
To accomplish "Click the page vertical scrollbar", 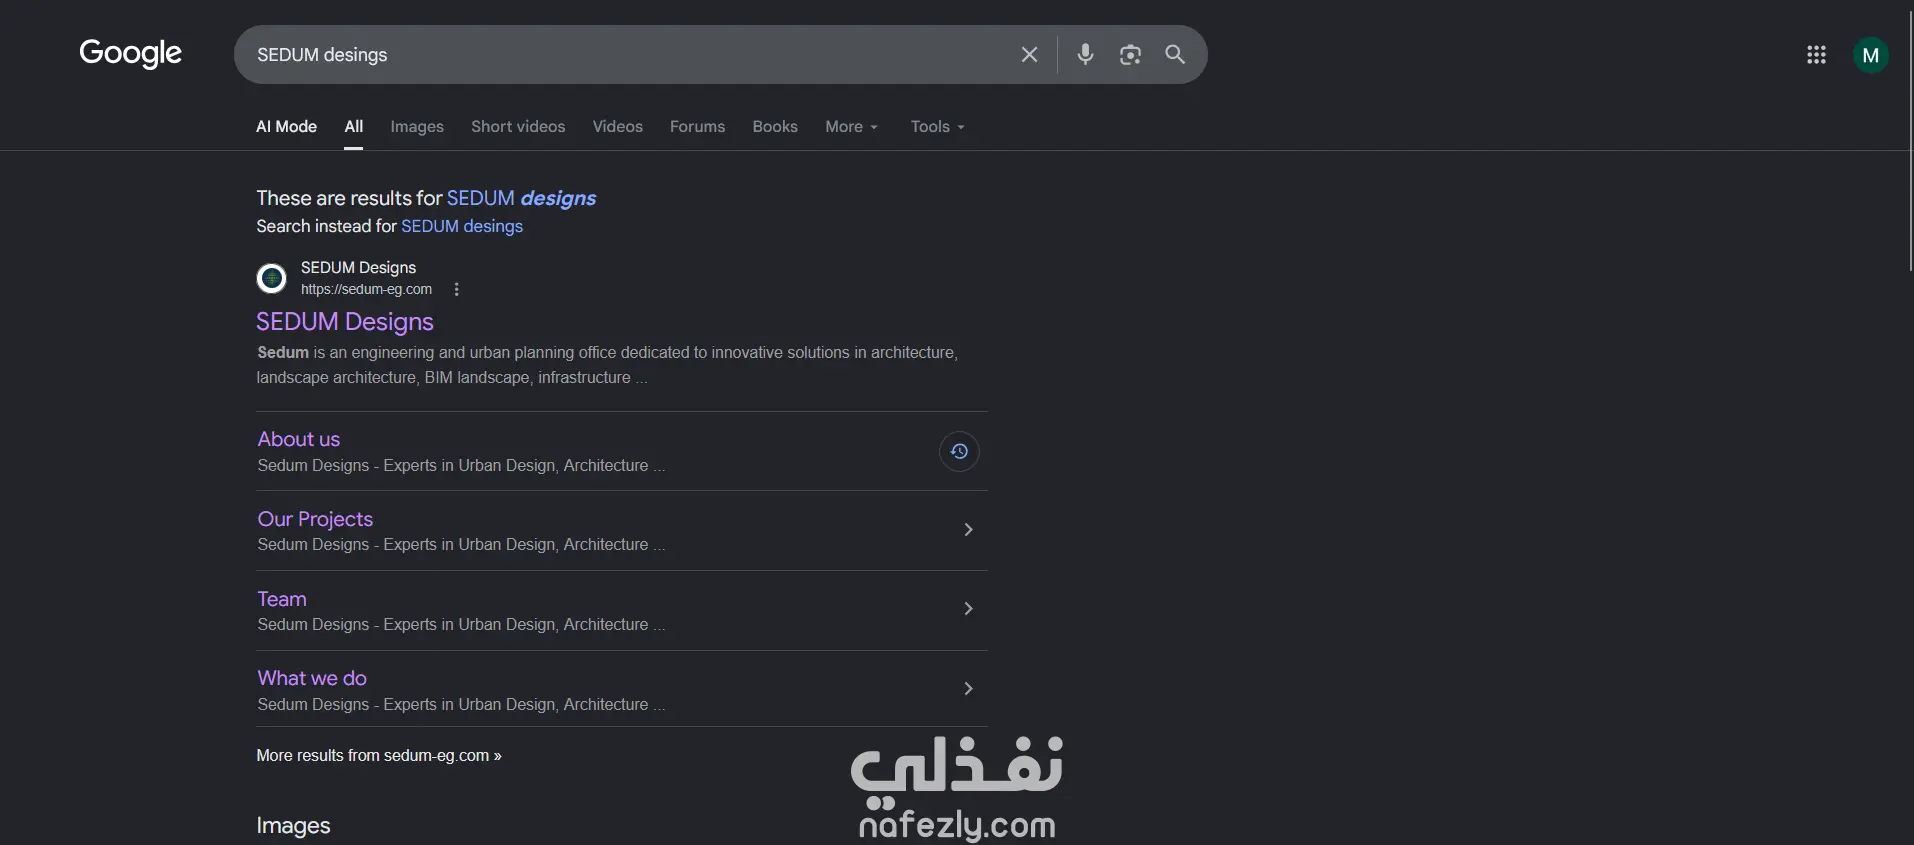I will tap(1910, 140).
